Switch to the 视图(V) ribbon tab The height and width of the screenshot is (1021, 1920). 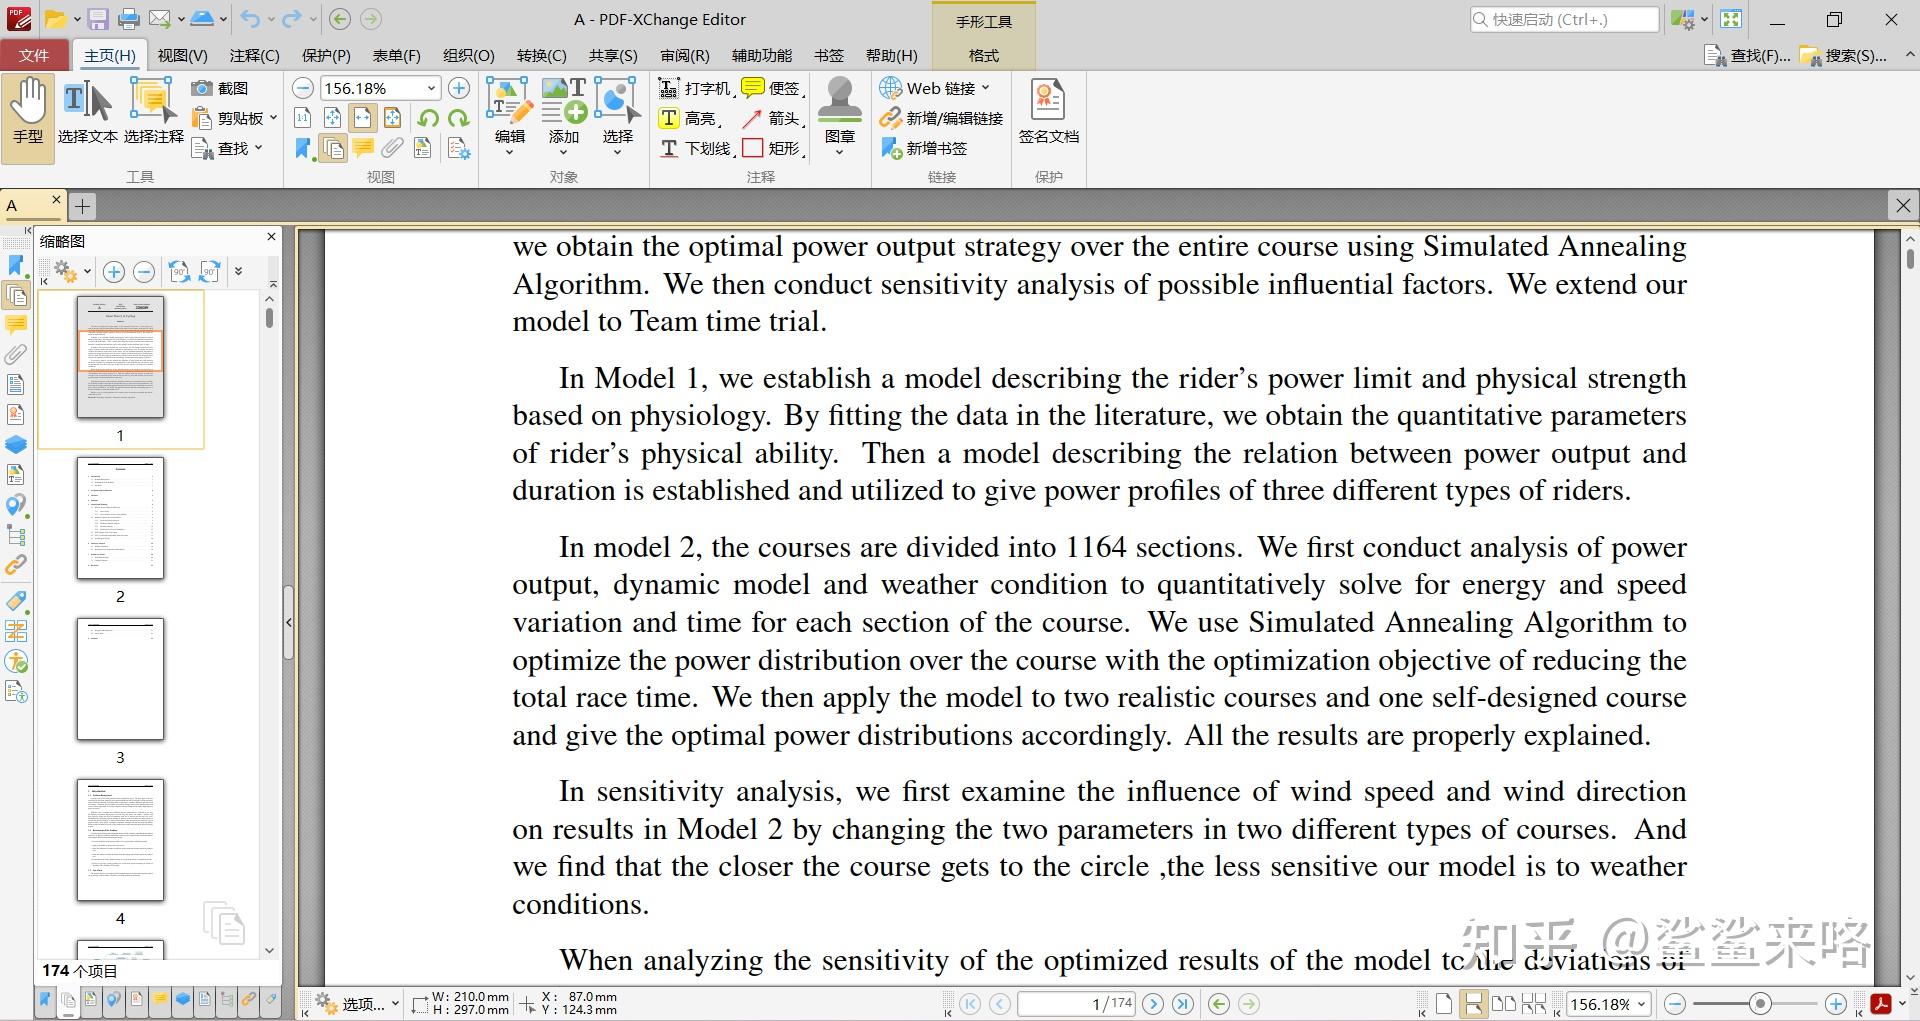(x=181, y=55)
